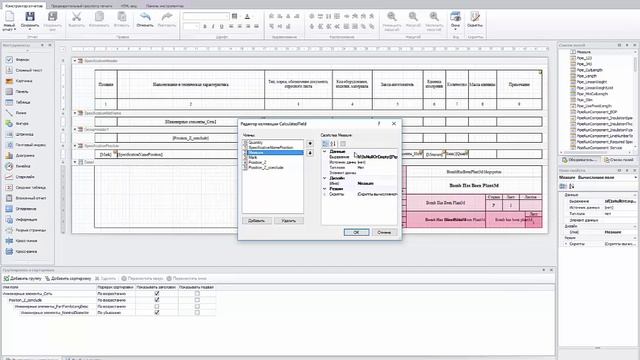Collapse the Detail band
Image resolution: width=640 pixels, height=360 pixels.
pyautogui.click(x=75, y=162)
